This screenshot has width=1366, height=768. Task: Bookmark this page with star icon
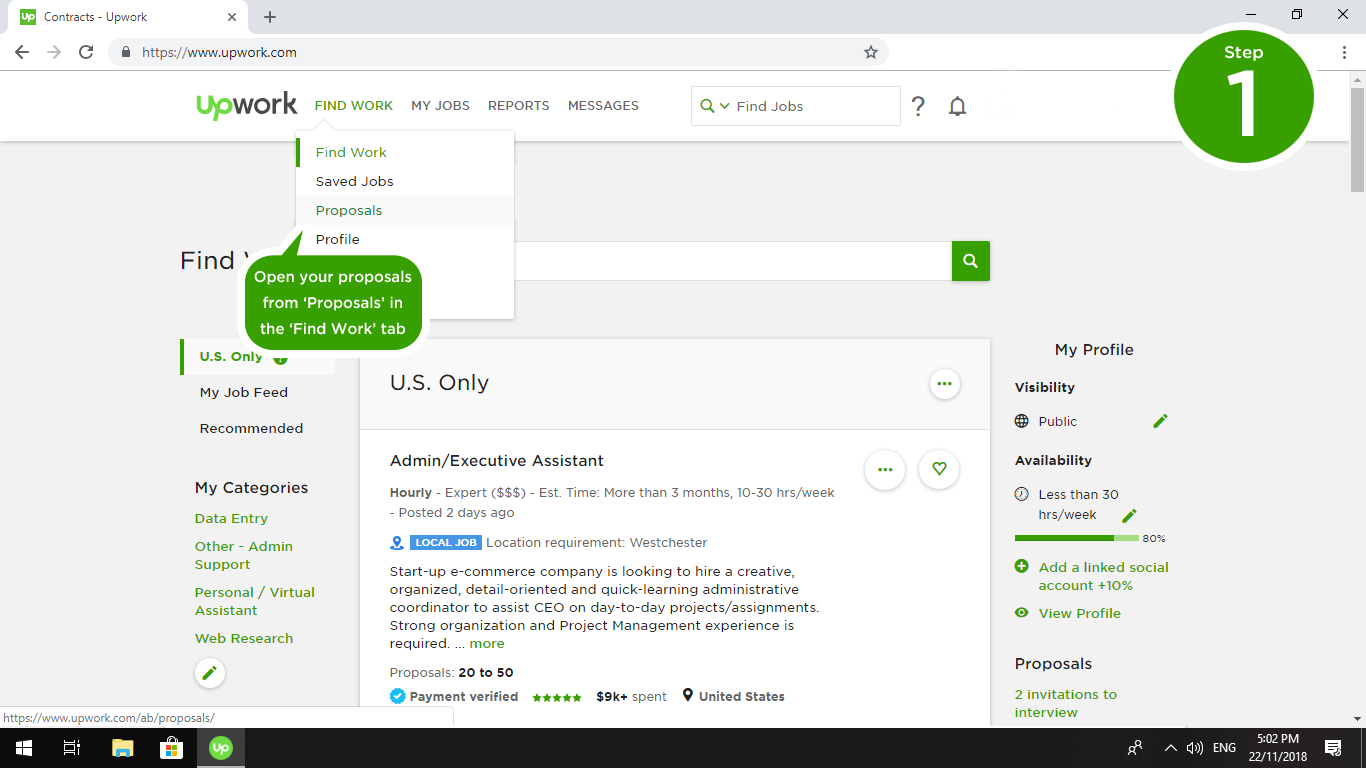[x=870, y=52]
